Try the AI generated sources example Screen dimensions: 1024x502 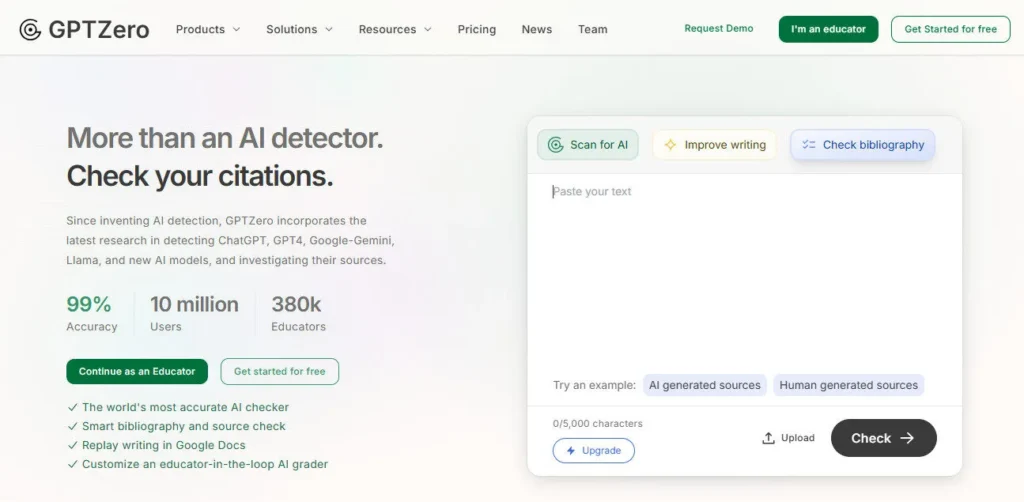pyautogui.click(x=705, y=385)
